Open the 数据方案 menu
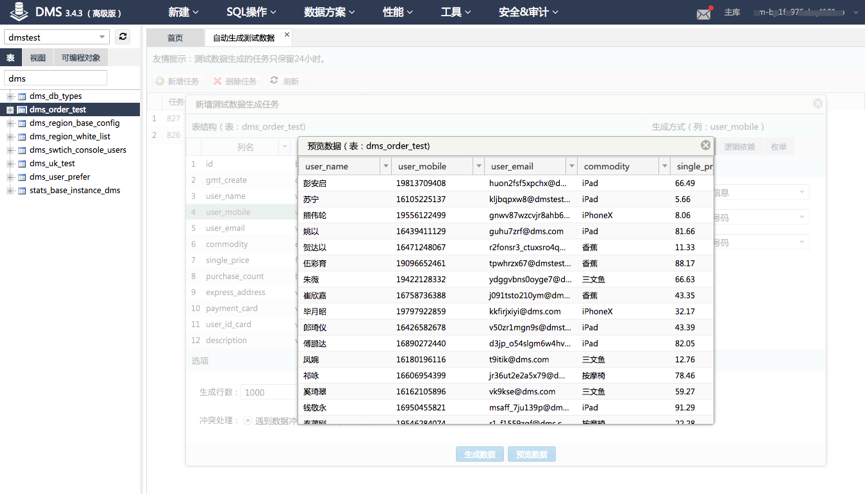This screenshot has width=865, height=494. coord(329,12)
